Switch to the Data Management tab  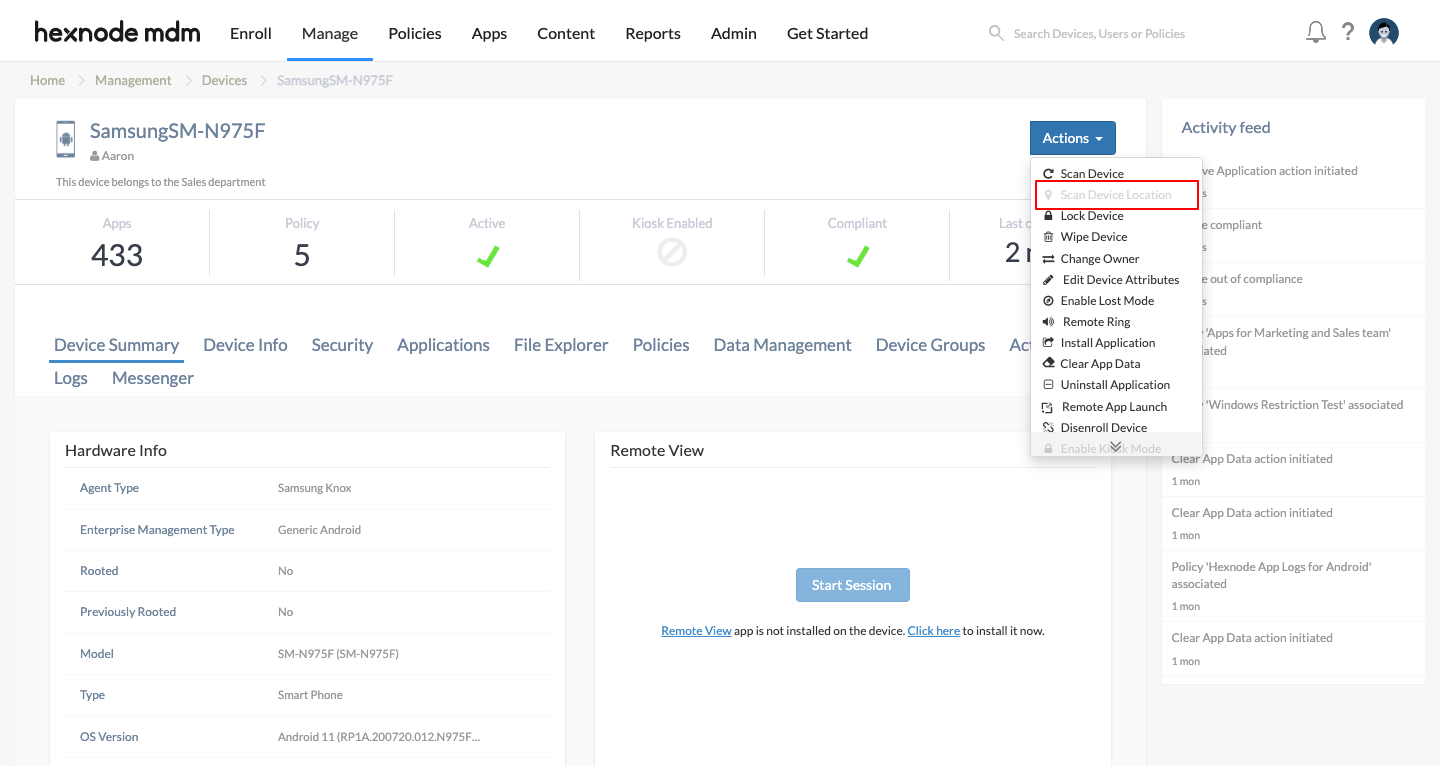pos(782,345)
